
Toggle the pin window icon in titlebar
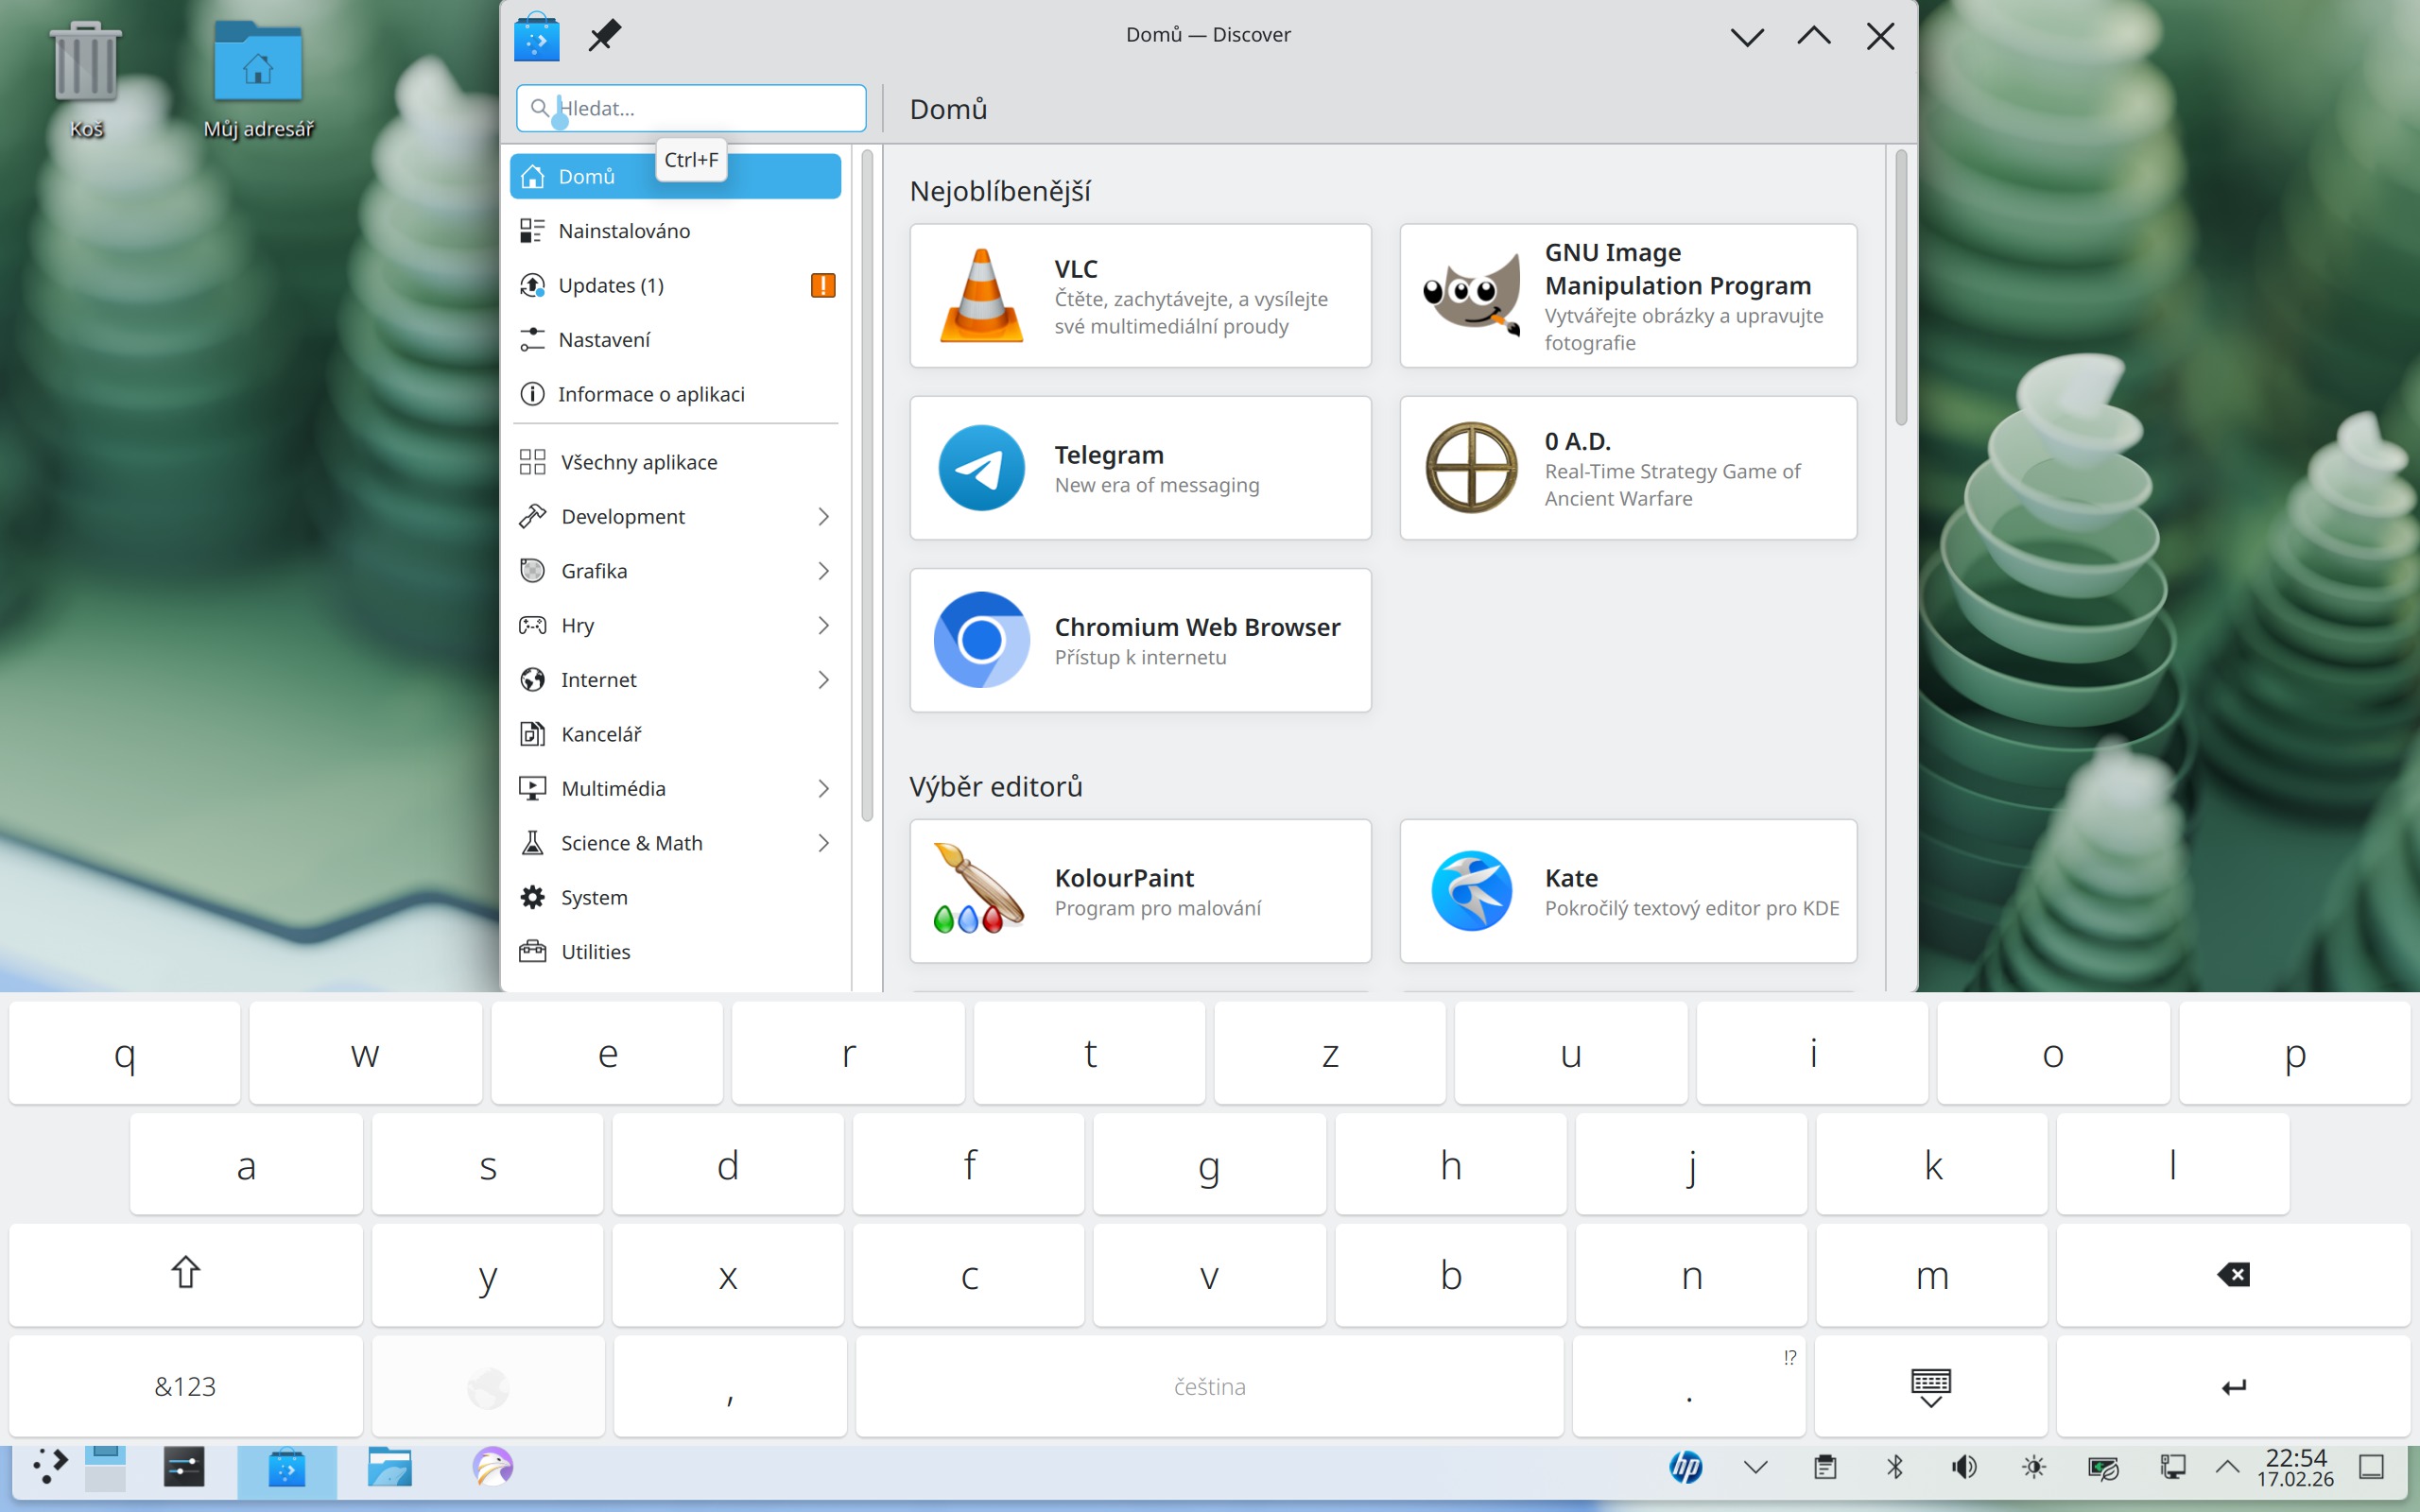[x=604, y=36]
